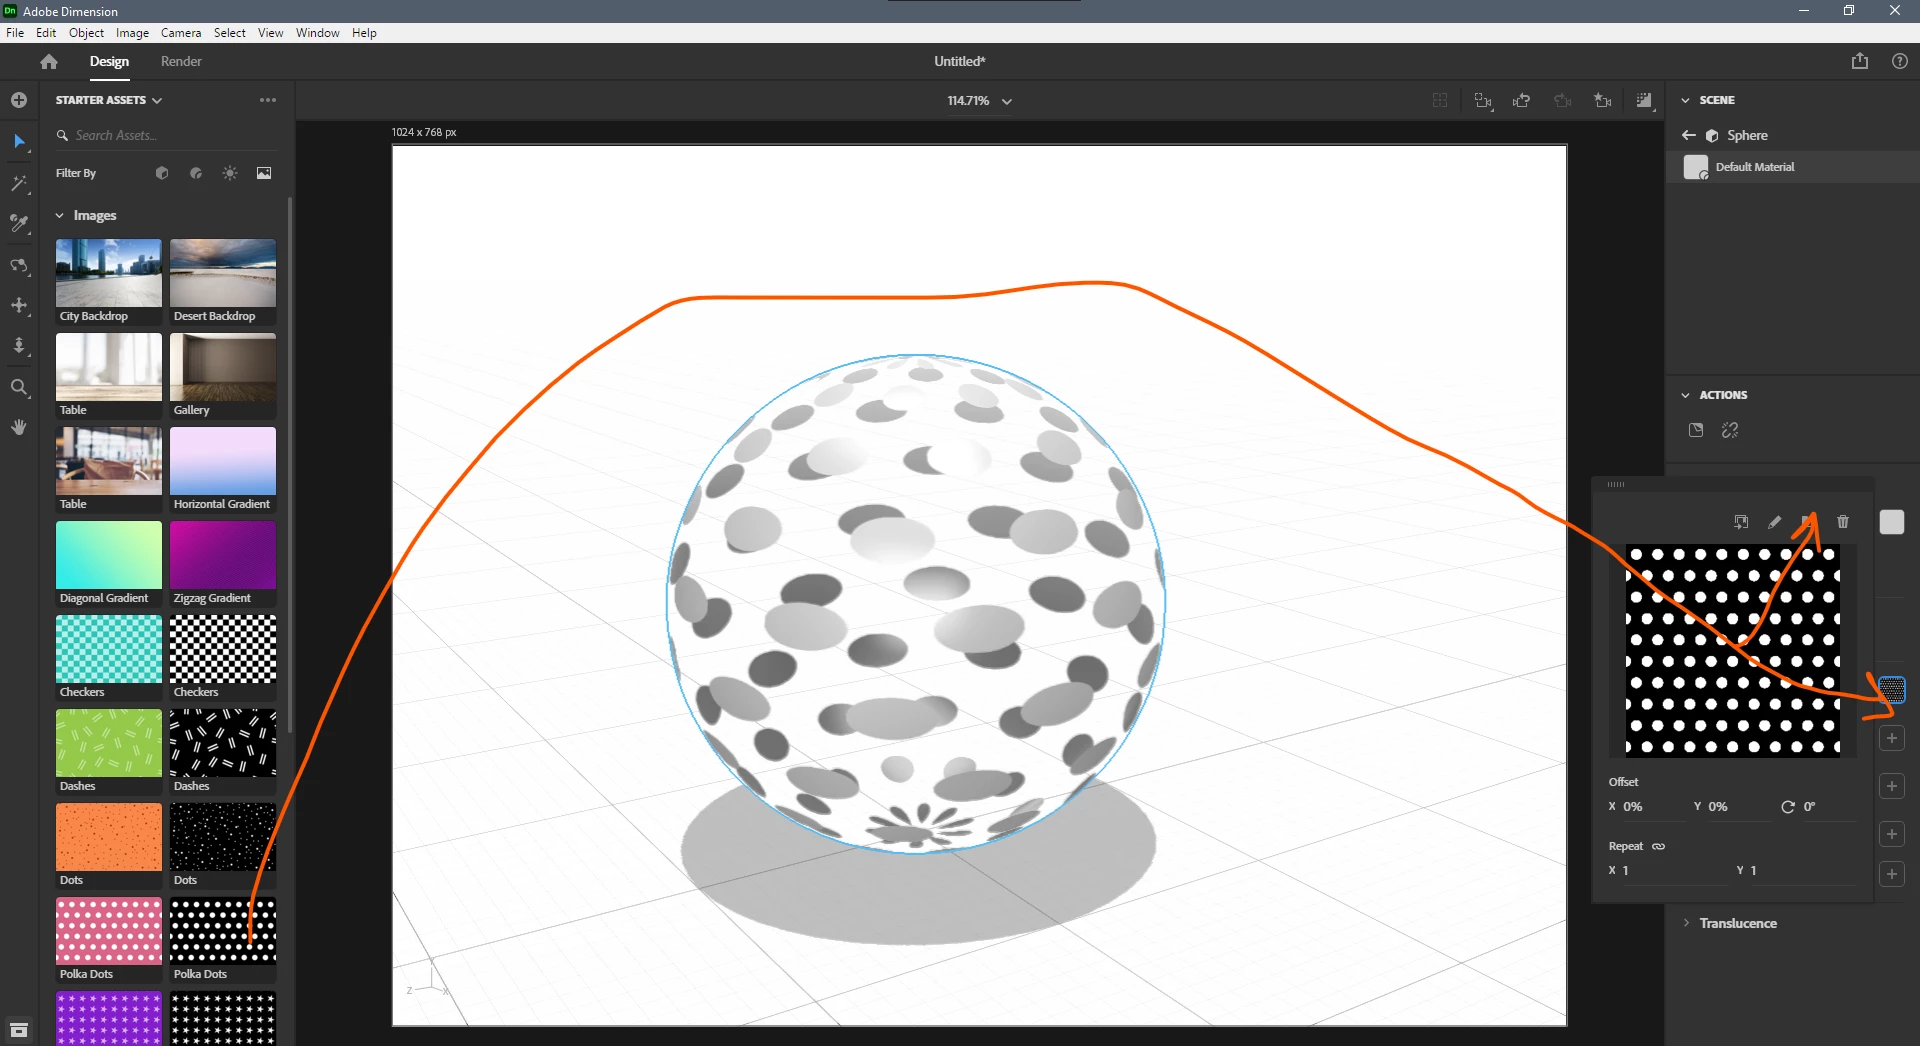Open the camera bookmarks star icon
Image resolution: width=1920 pixels, height=1046 pixels.
click(x=1603, y=101)
